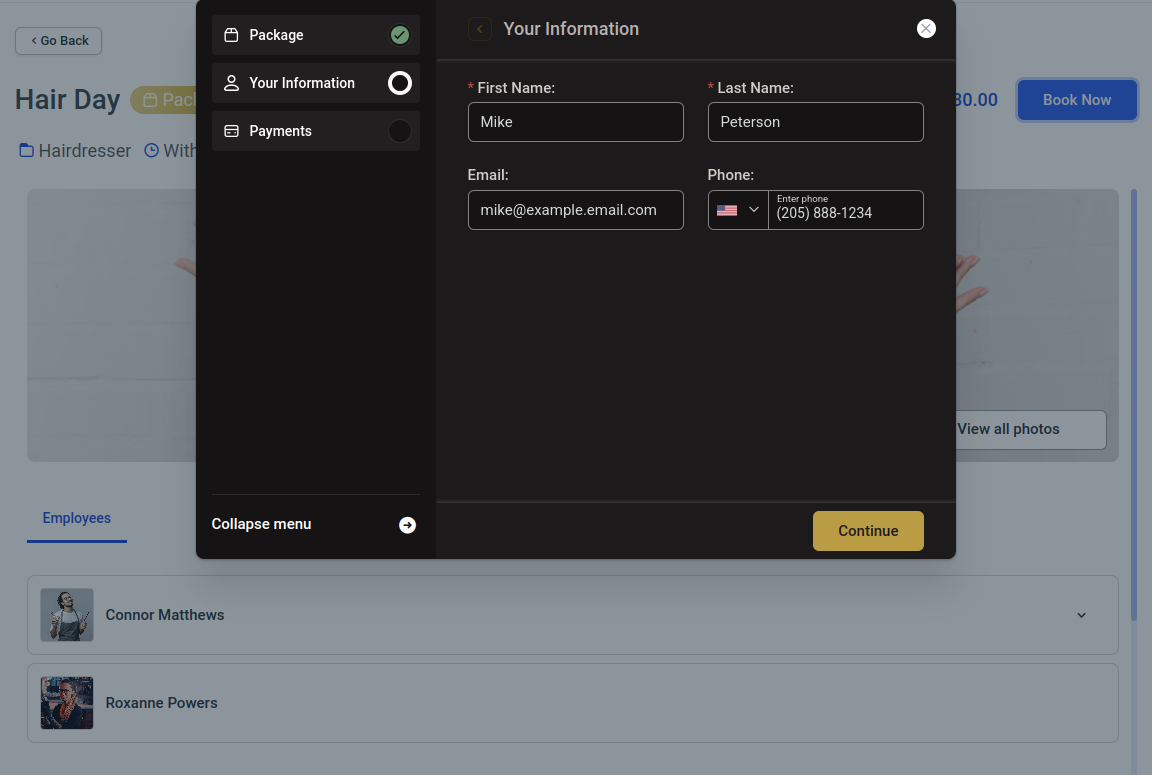Click the Hairdresser folder icon

pos(26,151)
